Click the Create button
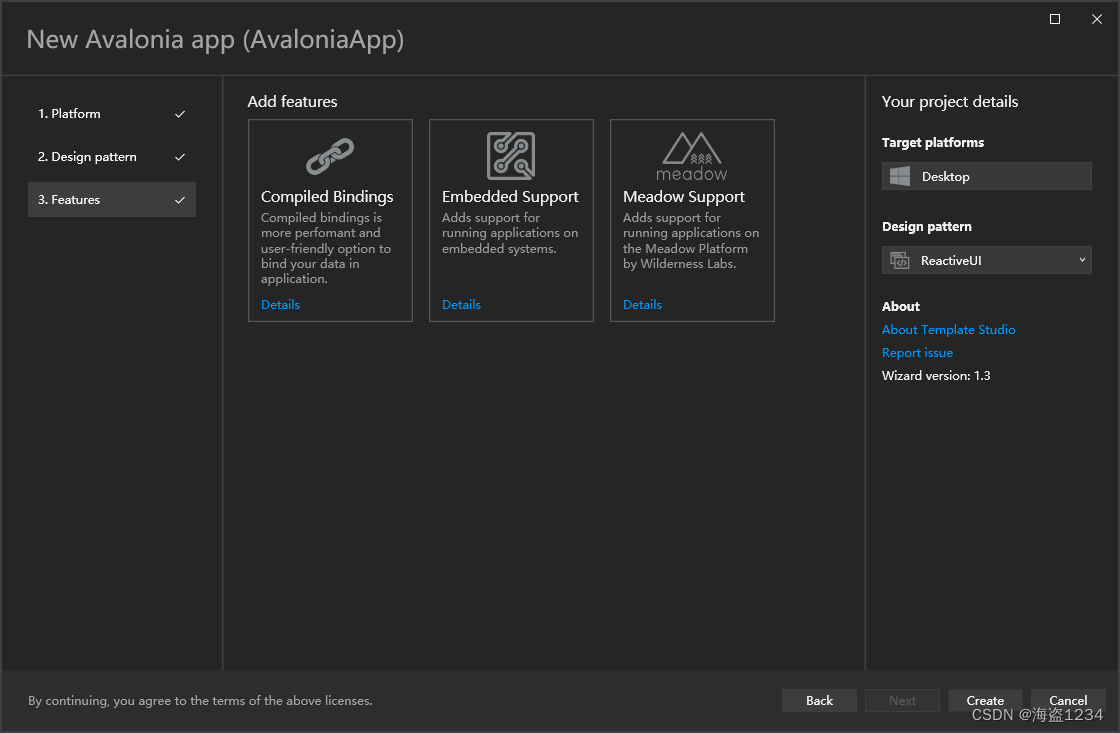 [x=985, y=701]
